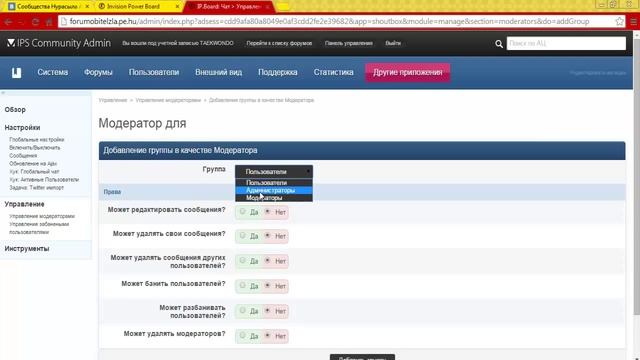Click the Управление модераторами breadcrumb link
The height and width of the screenshot is (360, 640).
(168, 100)
